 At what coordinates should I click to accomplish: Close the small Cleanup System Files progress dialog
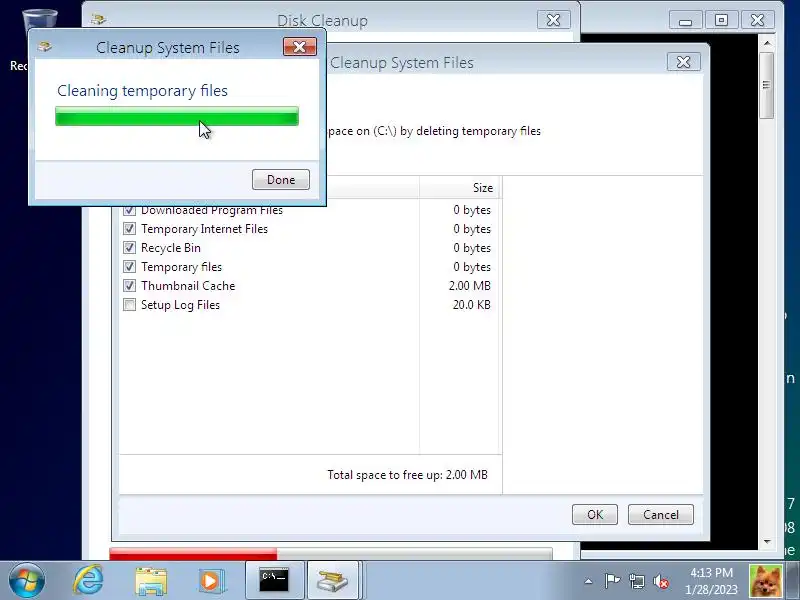coord(300,47)
